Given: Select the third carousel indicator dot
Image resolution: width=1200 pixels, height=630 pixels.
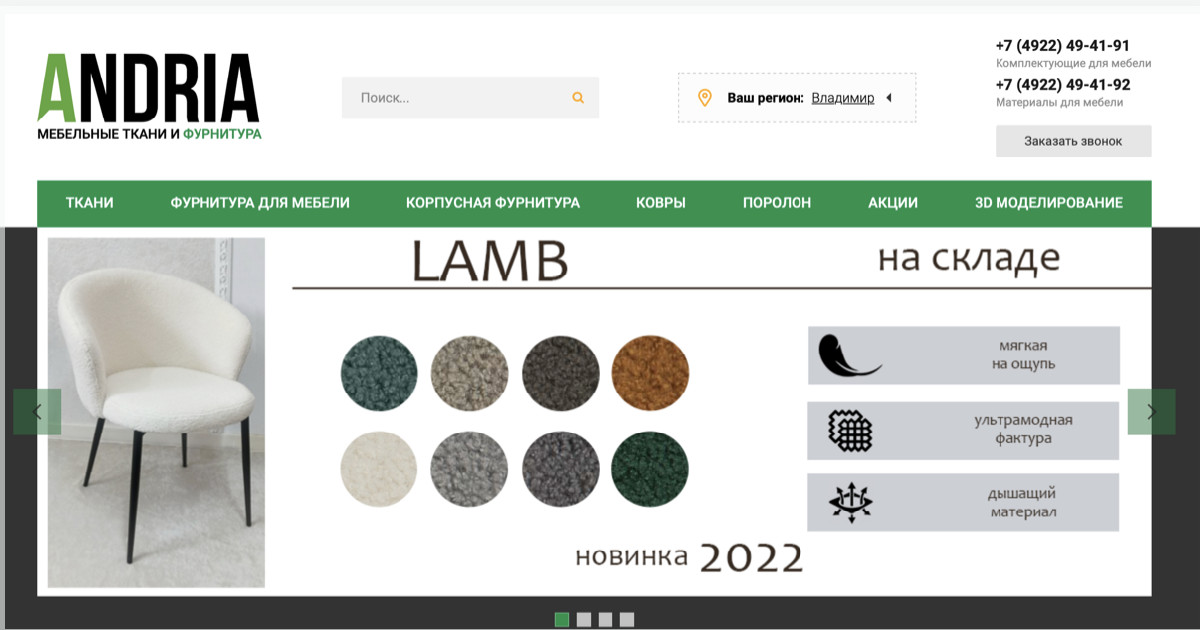Looking at the screenshot, I should [x=605, y=619].
